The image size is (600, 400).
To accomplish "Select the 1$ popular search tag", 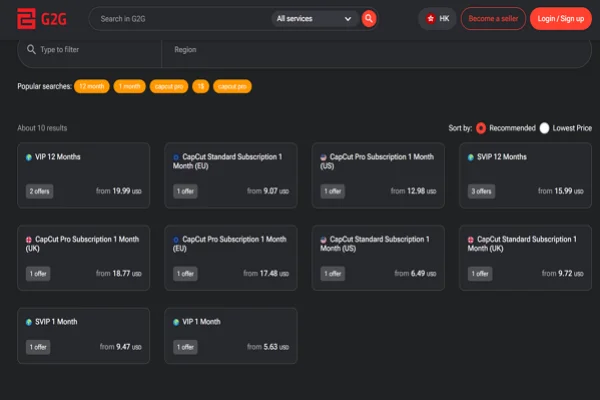I will coord(201,86).
